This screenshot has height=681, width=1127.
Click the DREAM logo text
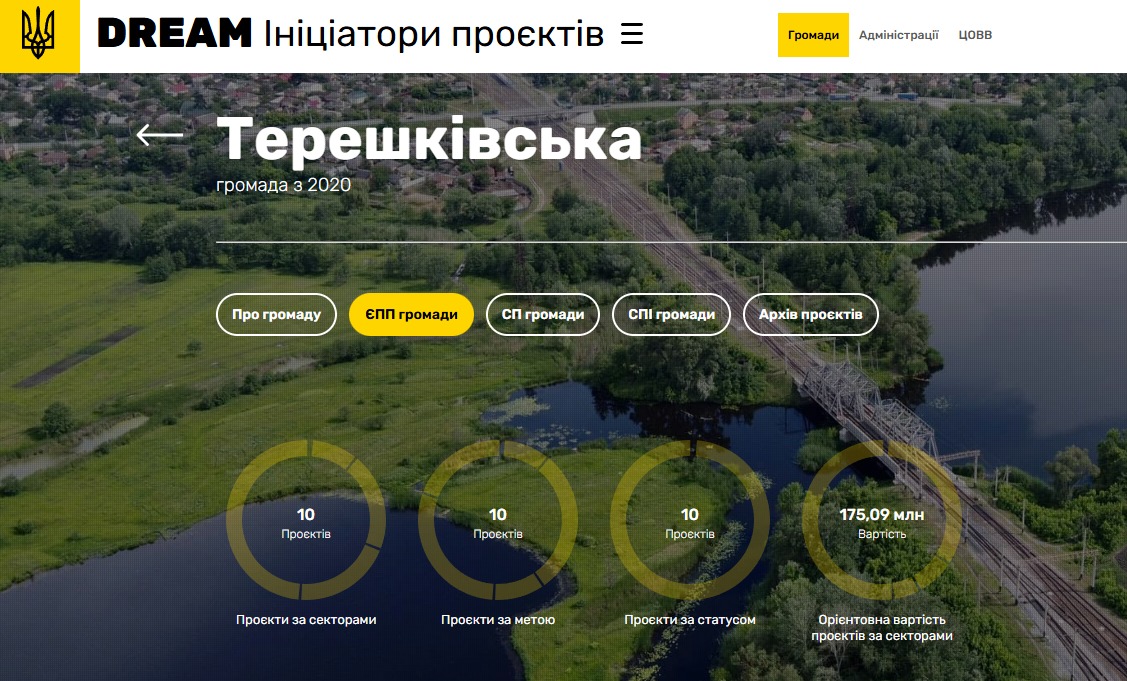pyautogui.click(x=175, y=35)
